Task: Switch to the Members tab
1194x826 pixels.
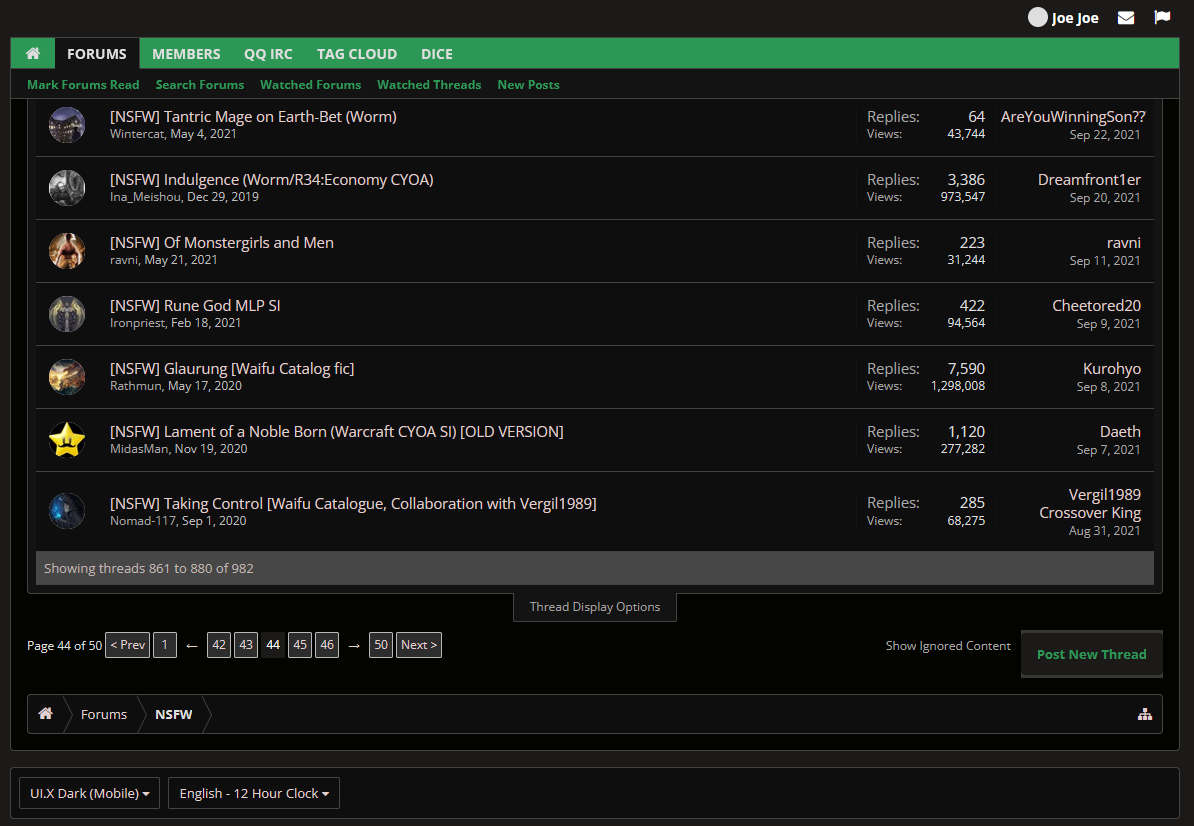Action: 186,54
